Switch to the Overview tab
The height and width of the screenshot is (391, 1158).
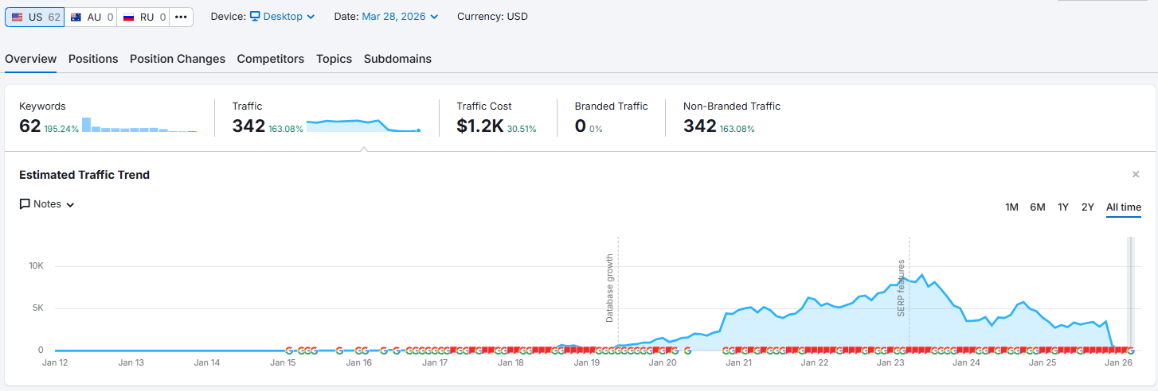coord(31,59)
